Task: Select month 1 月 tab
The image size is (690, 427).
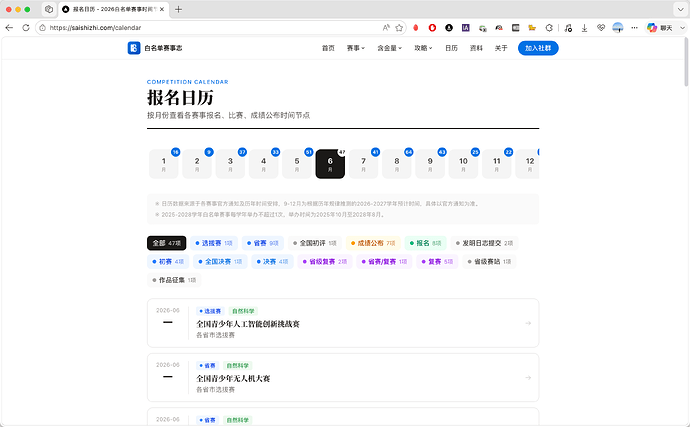Action: coord(164,164)
